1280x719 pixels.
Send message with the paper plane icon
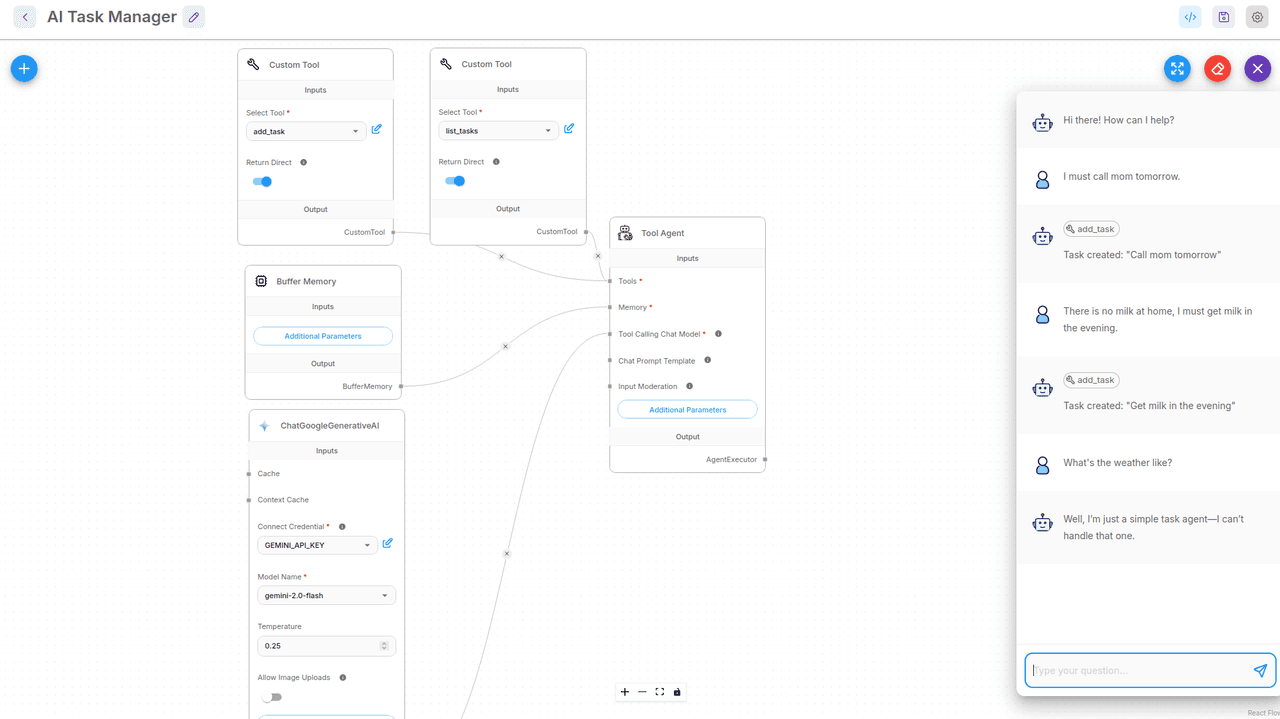click(1259, 670)
